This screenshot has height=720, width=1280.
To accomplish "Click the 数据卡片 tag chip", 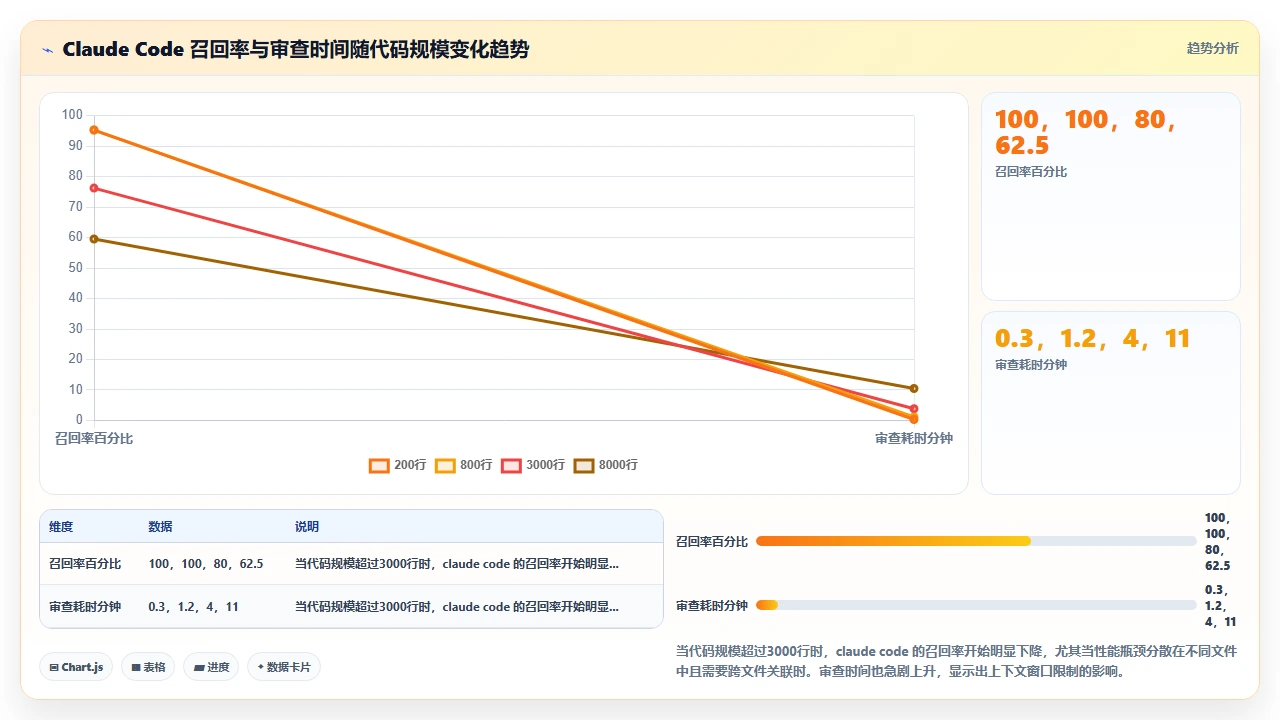I will tap(284, 667).
